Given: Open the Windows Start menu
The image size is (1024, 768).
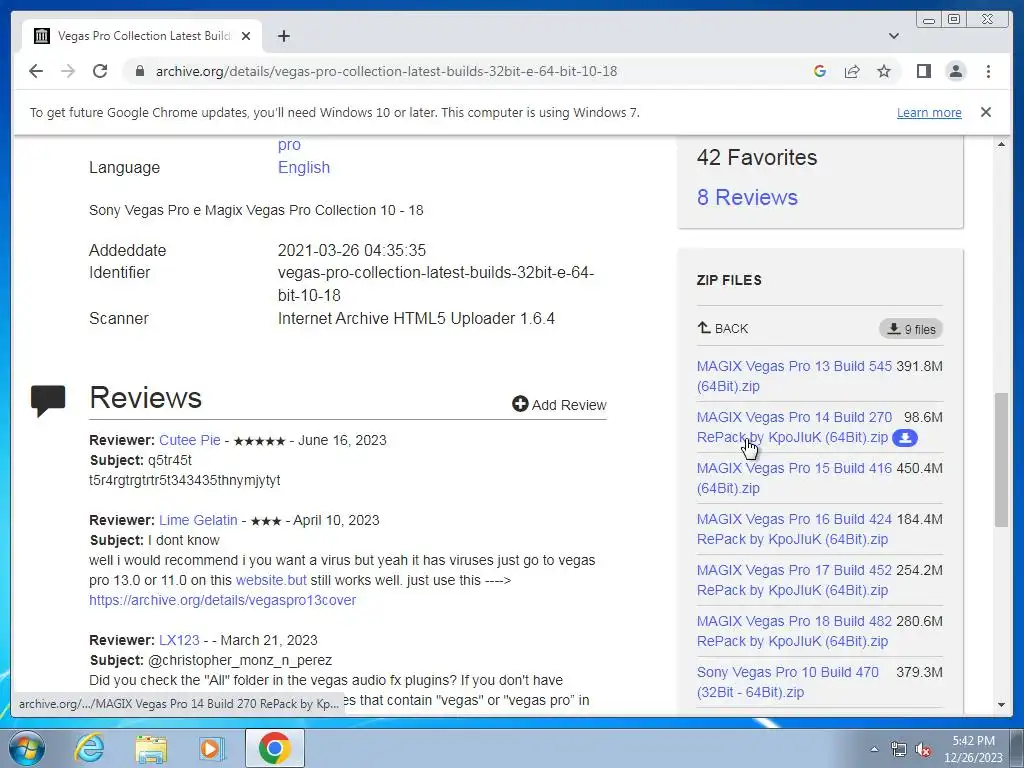Looking at the screenshot, I should (26, 748).
